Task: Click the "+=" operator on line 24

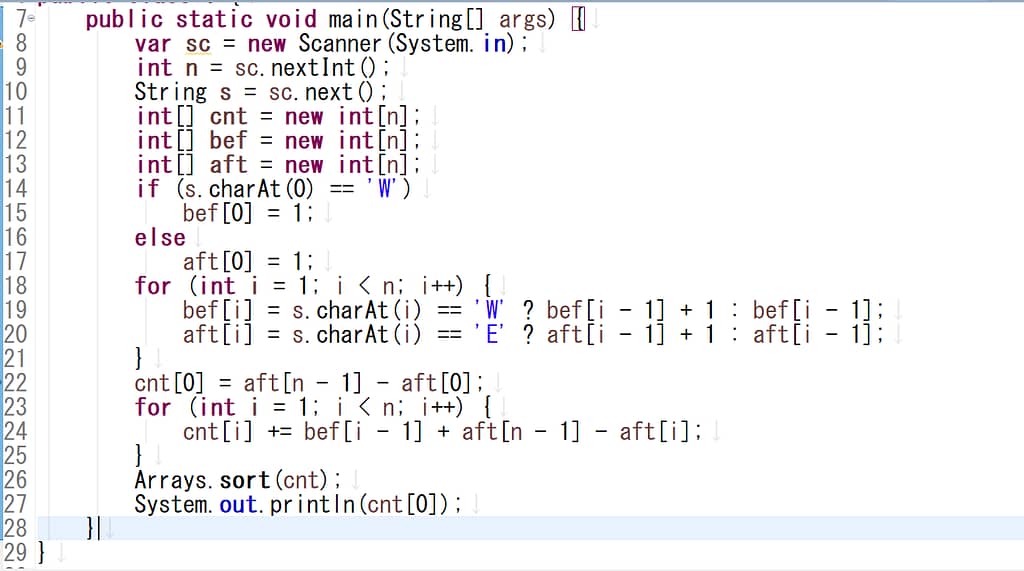Action: tap(280, 432)
